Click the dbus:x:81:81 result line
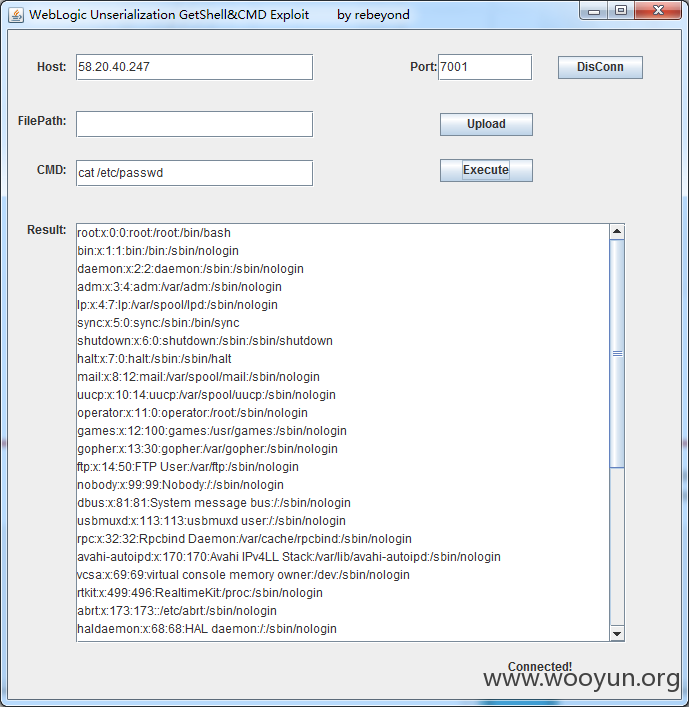 coord(214,503)
